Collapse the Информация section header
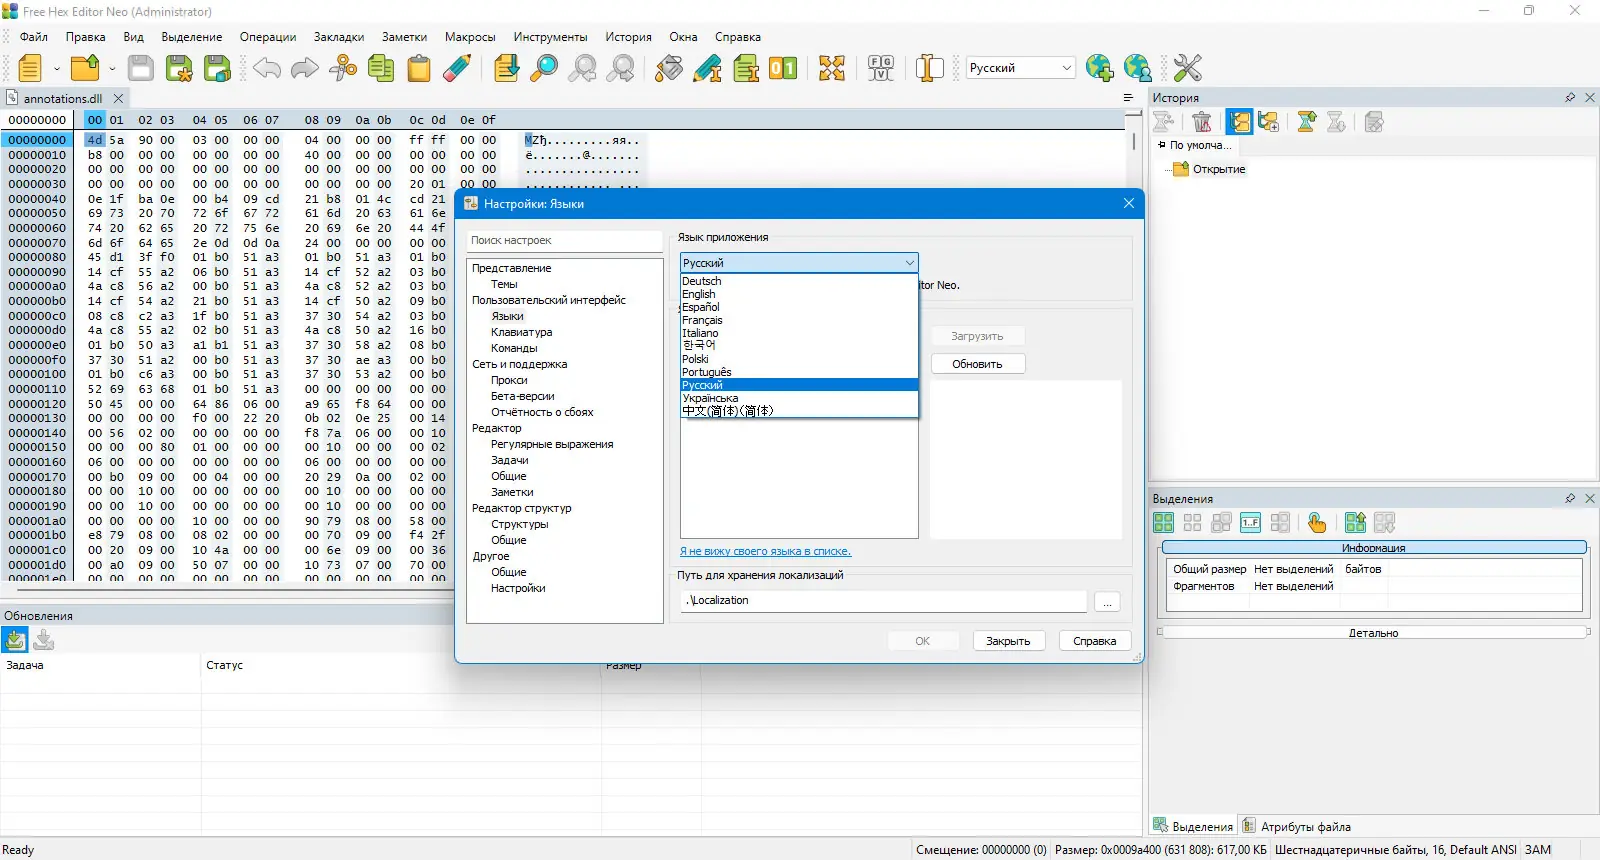This screenshot has width=1600, height=860. point(1374,548)
